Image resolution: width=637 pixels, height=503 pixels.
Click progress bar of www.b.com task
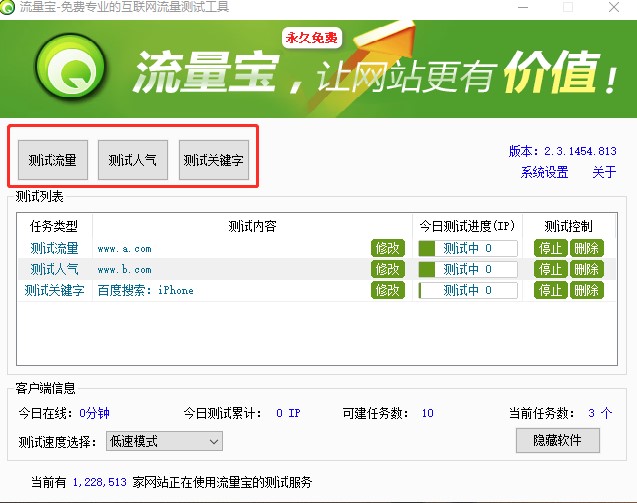click(x=468, y=269)
